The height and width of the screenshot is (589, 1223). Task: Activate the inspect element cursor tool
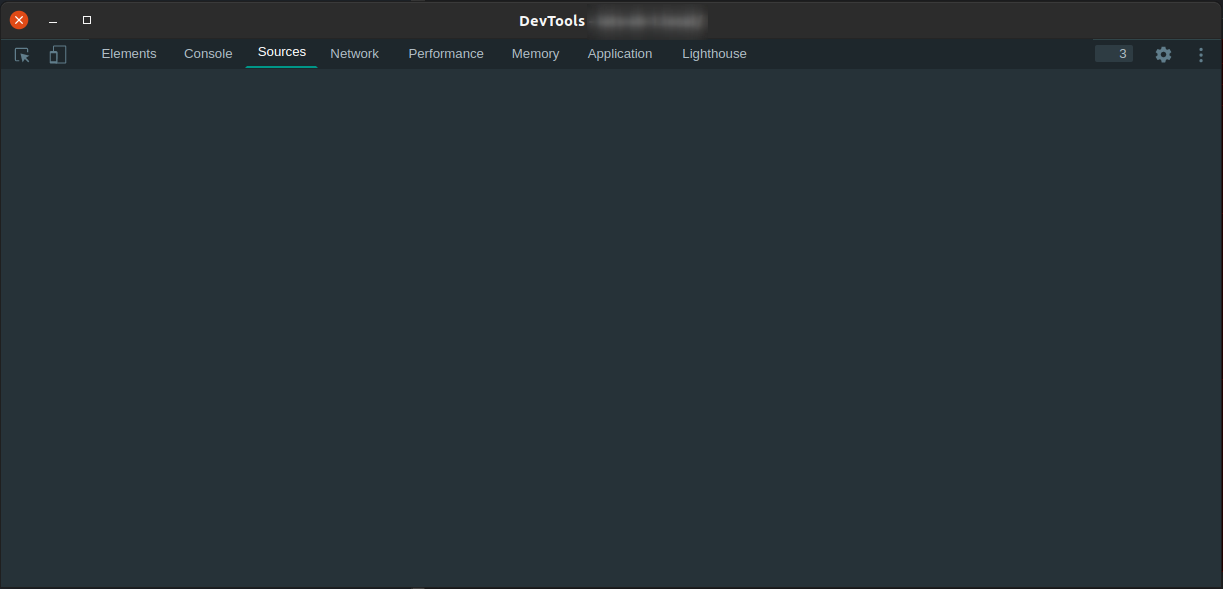22,55
